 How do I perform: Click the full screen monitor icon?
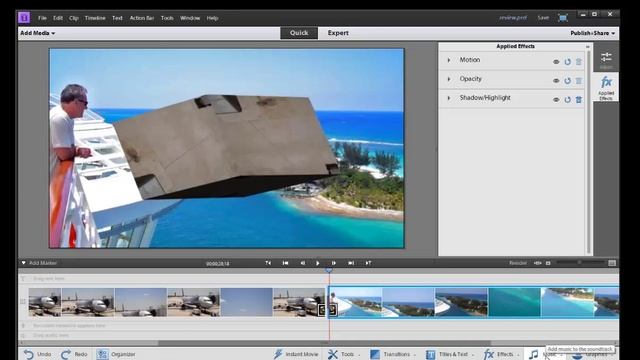[x=563, y=18]
